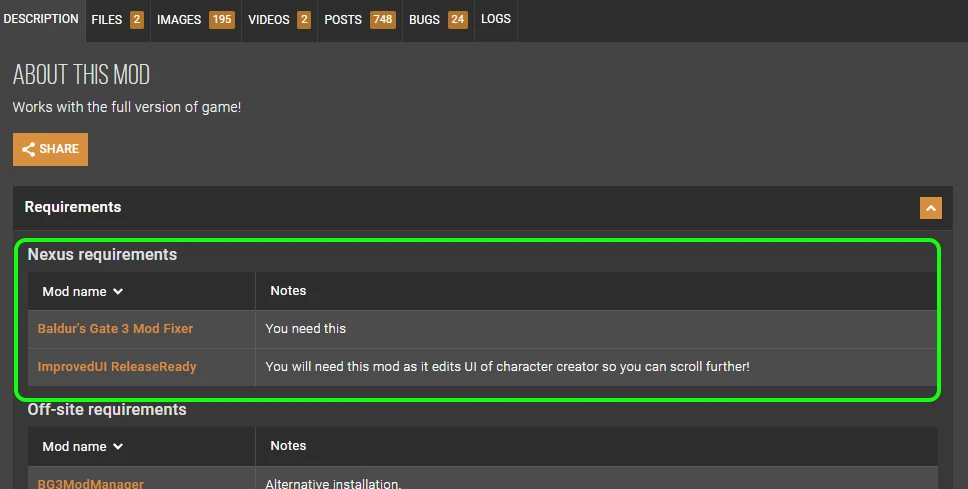968x489 pixels.
Task: Select the "You need this" note text
Action: (306, 328)
